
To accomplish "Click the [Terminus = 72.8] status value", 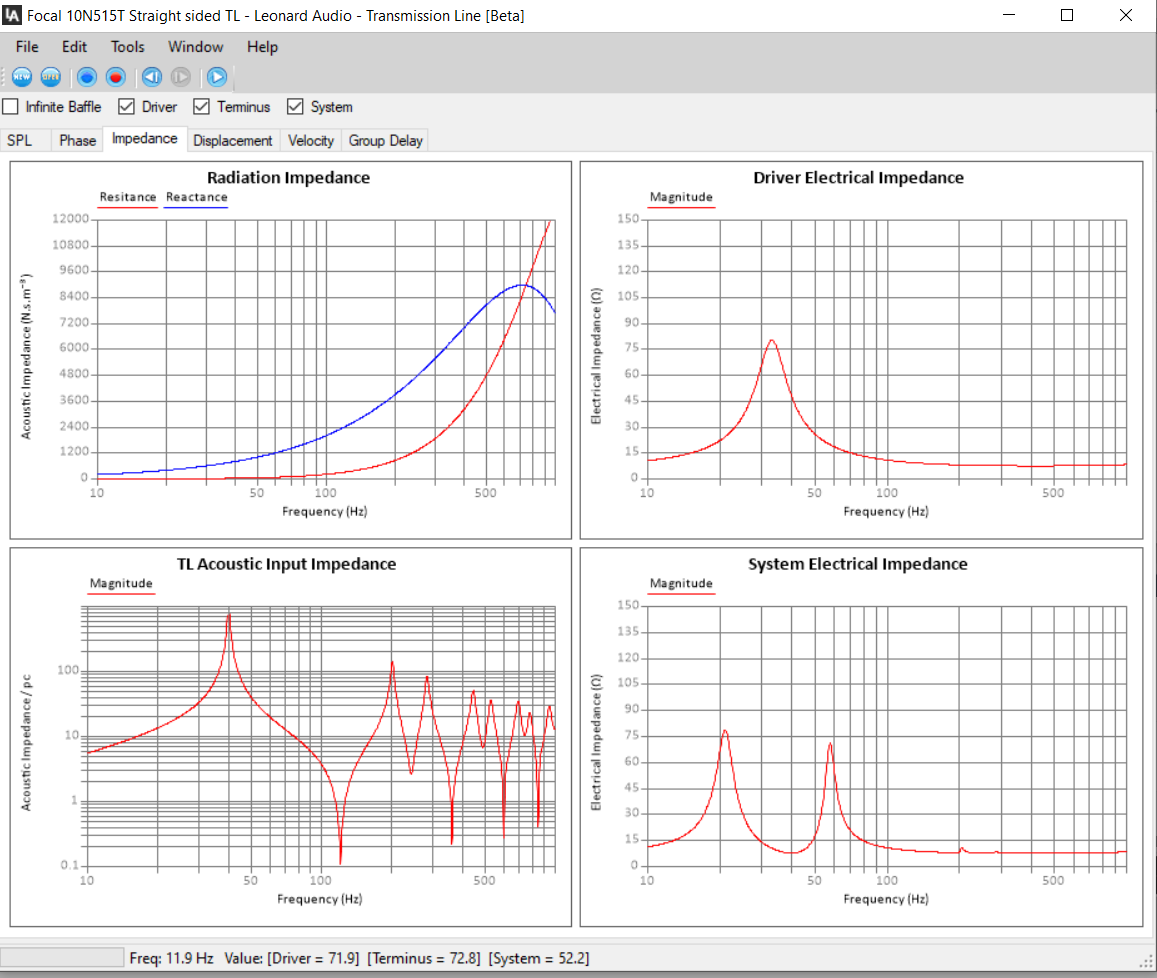I will (424, 958).
